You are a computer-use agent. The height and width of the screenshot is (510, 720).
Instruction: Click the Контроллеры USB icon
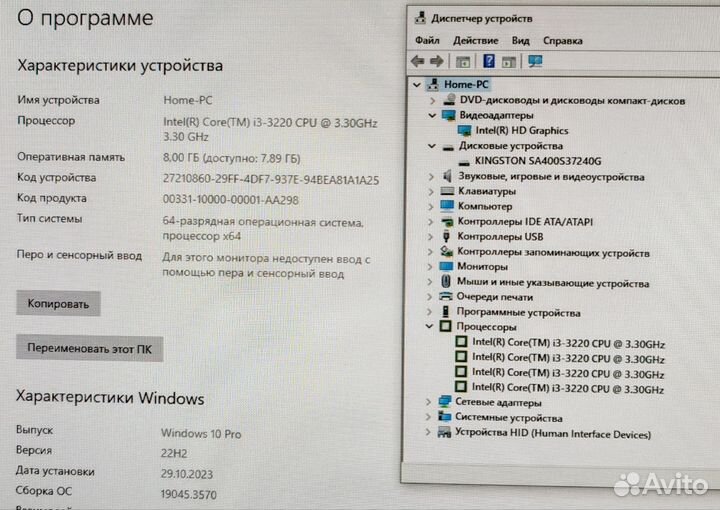pyautogui.click(x=446, y=236)
